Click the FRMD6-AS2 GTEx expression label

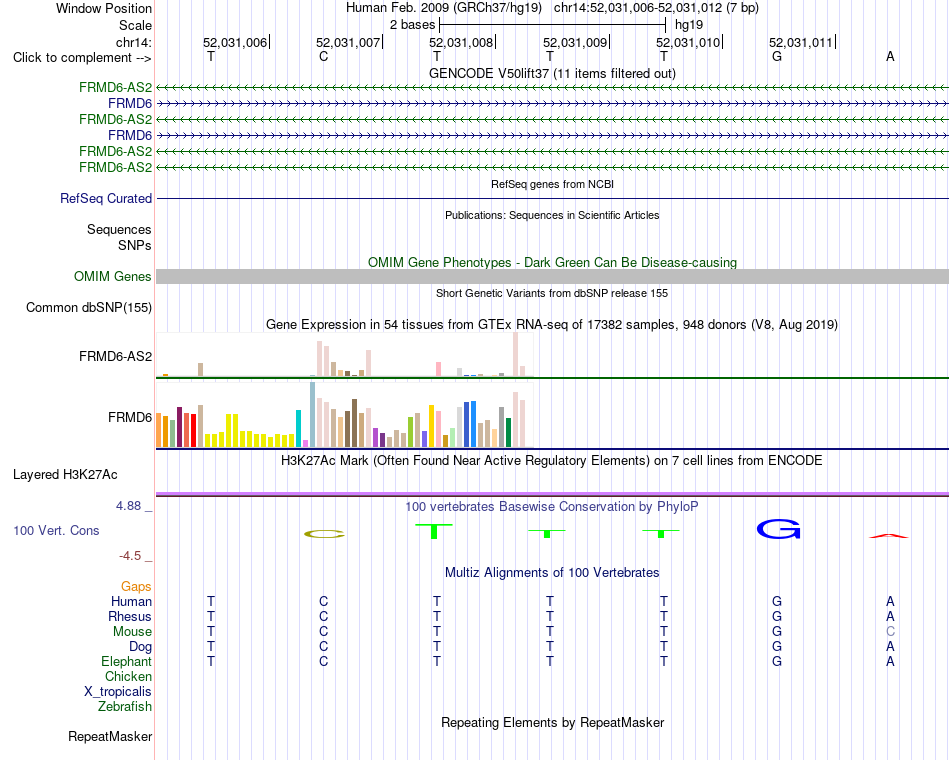[115, 356]
